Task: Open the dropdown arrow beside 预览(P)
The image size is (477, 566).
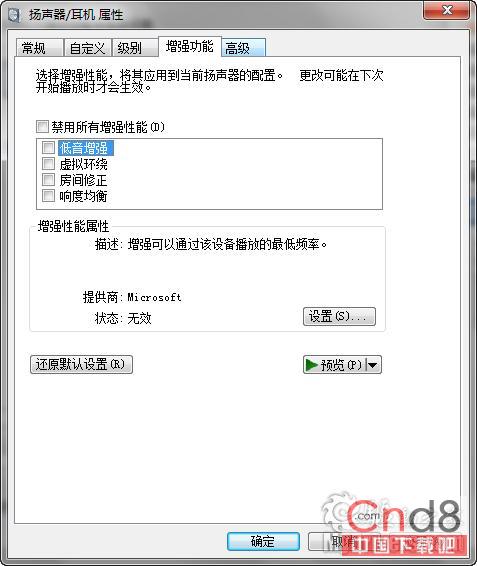Action: click(373, 365)
